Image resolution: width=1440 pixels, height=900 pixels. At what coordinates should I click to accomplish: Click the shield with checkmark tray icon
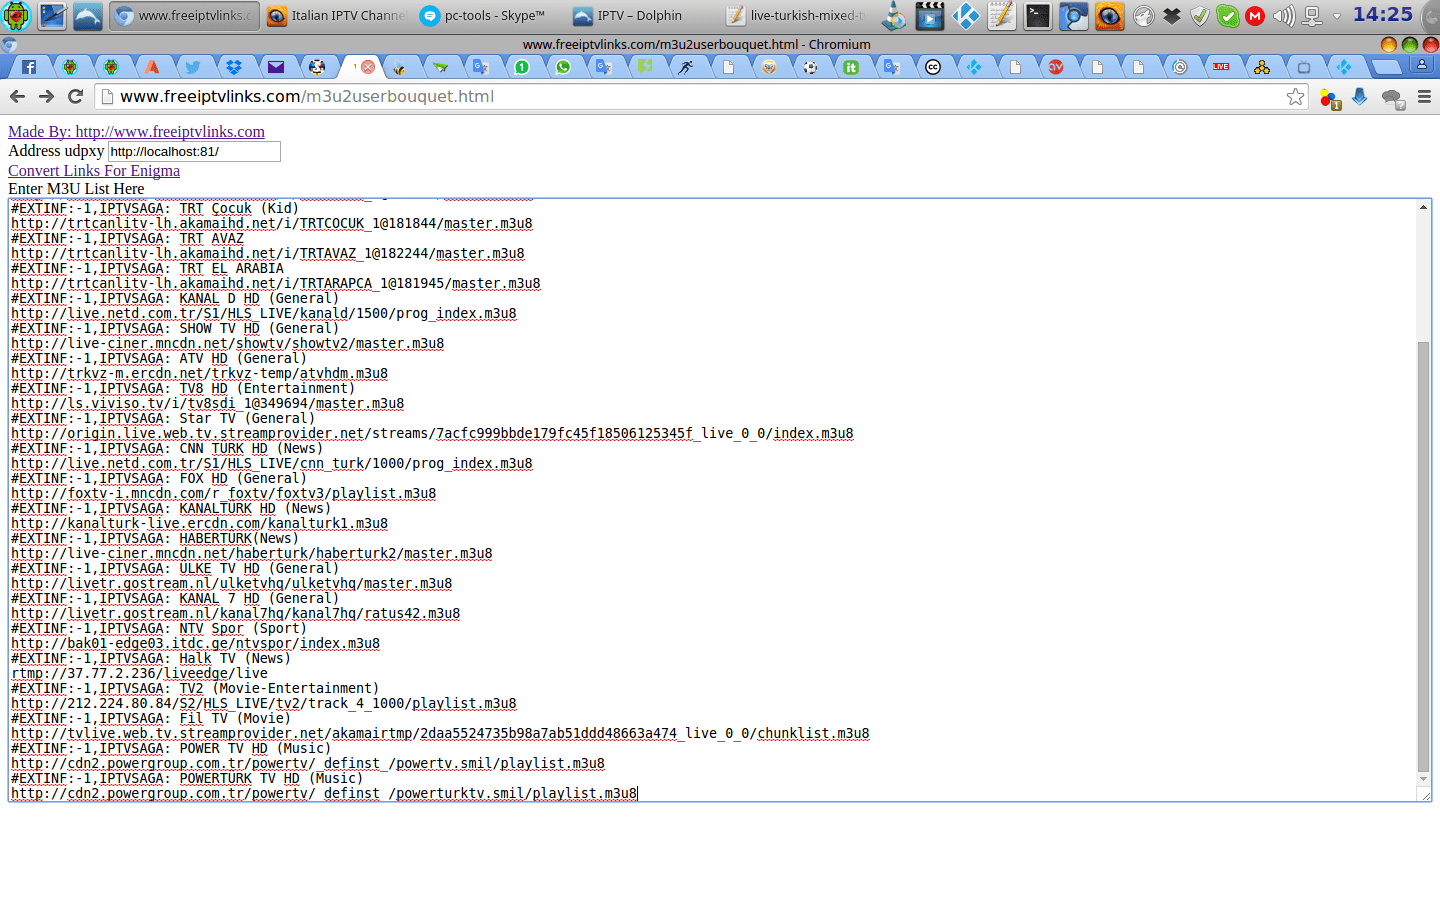pyautogui.click(x=1200, y=15)
